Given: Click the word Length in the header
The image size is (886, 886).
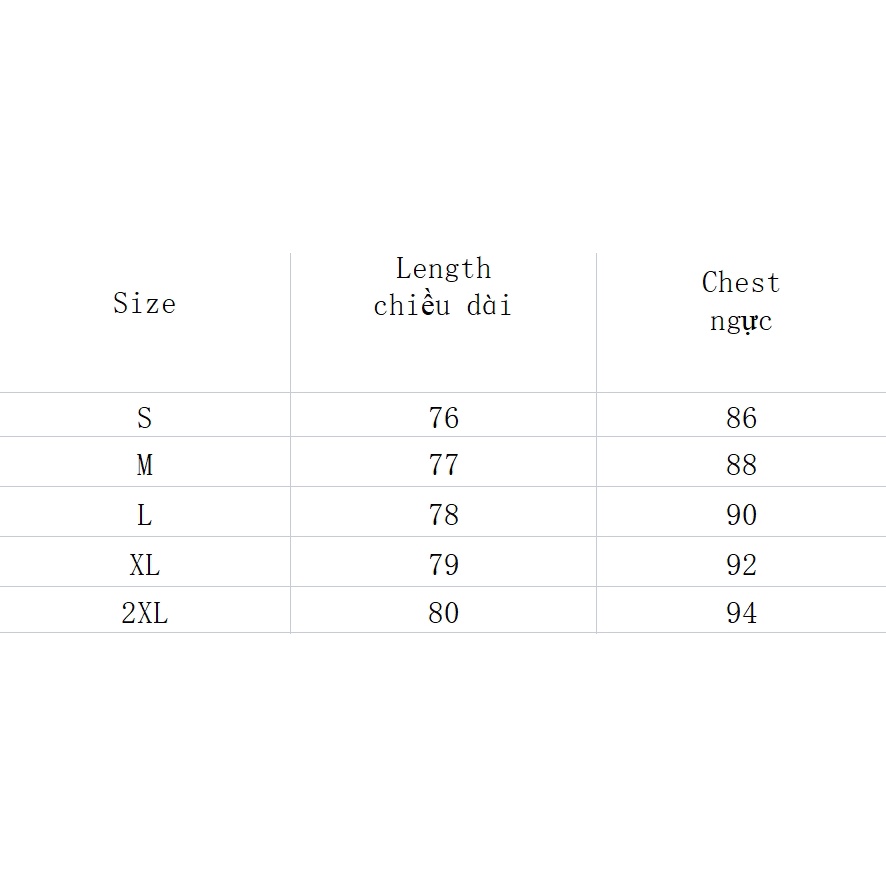Looking at the screenshot, I should (x=444, y=270).
